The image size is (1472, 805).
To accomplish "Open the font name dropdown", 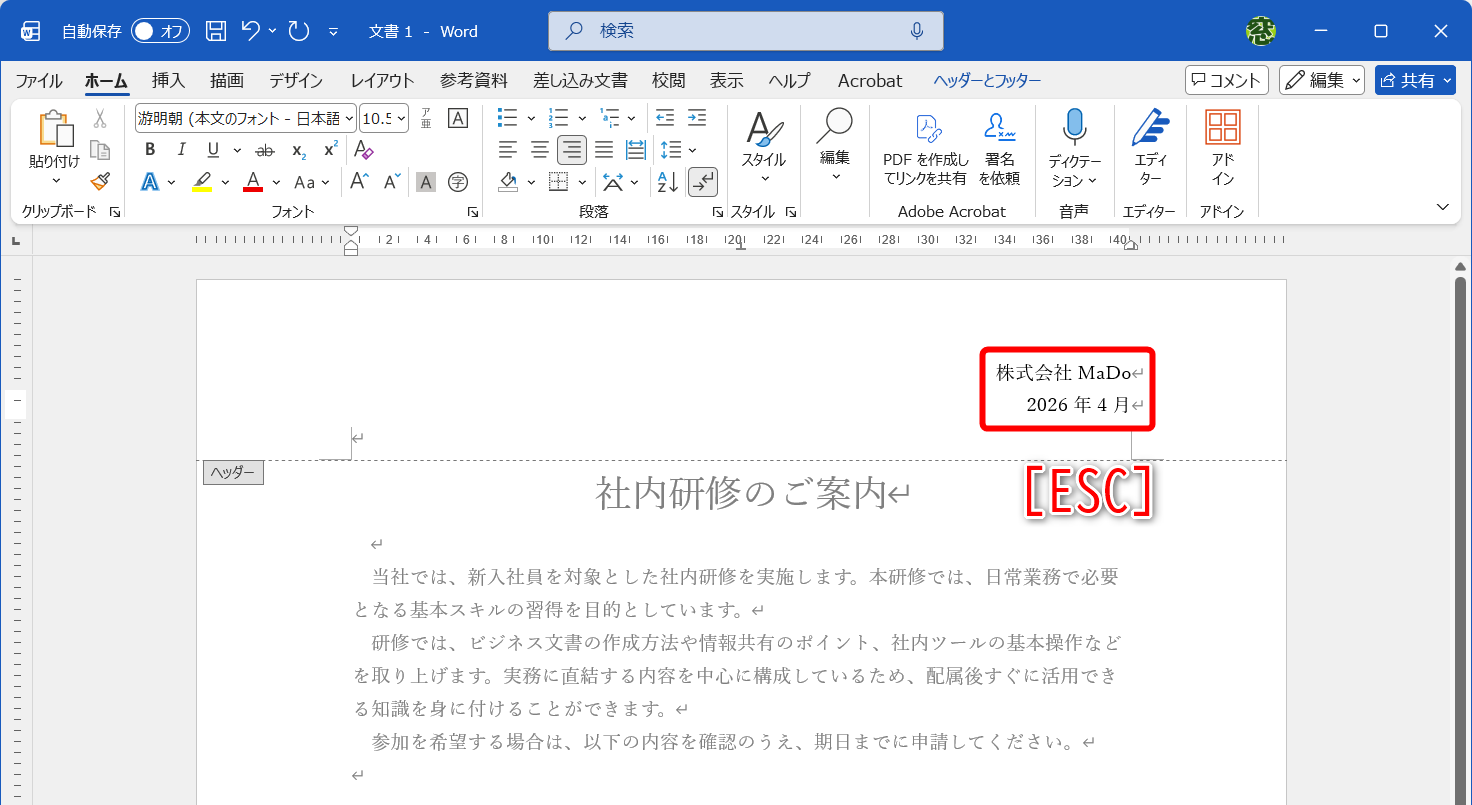I will [x=349, y=117].
